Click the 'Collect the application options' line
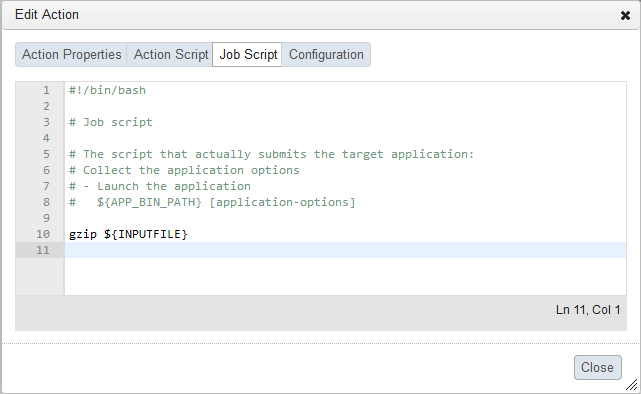 click(x=184, y=170)
